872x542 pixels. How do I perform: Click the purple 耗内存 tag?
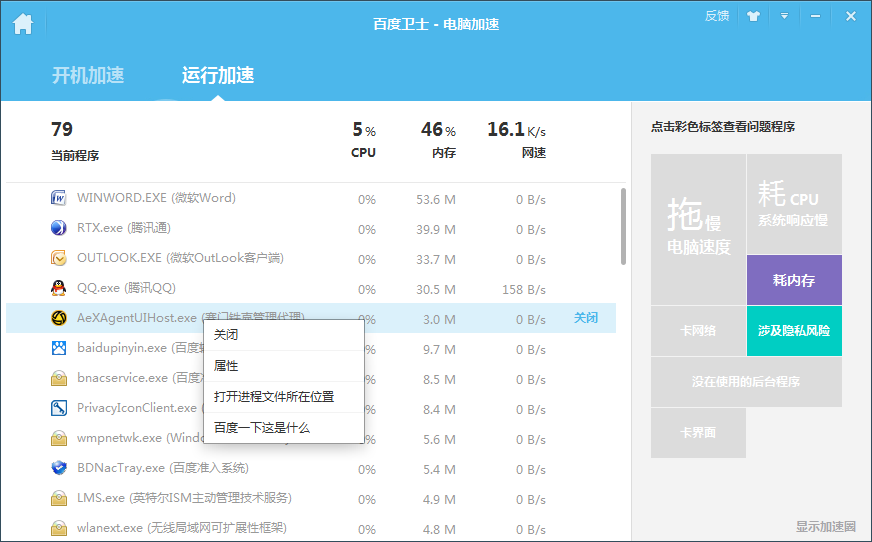point(794,280)
